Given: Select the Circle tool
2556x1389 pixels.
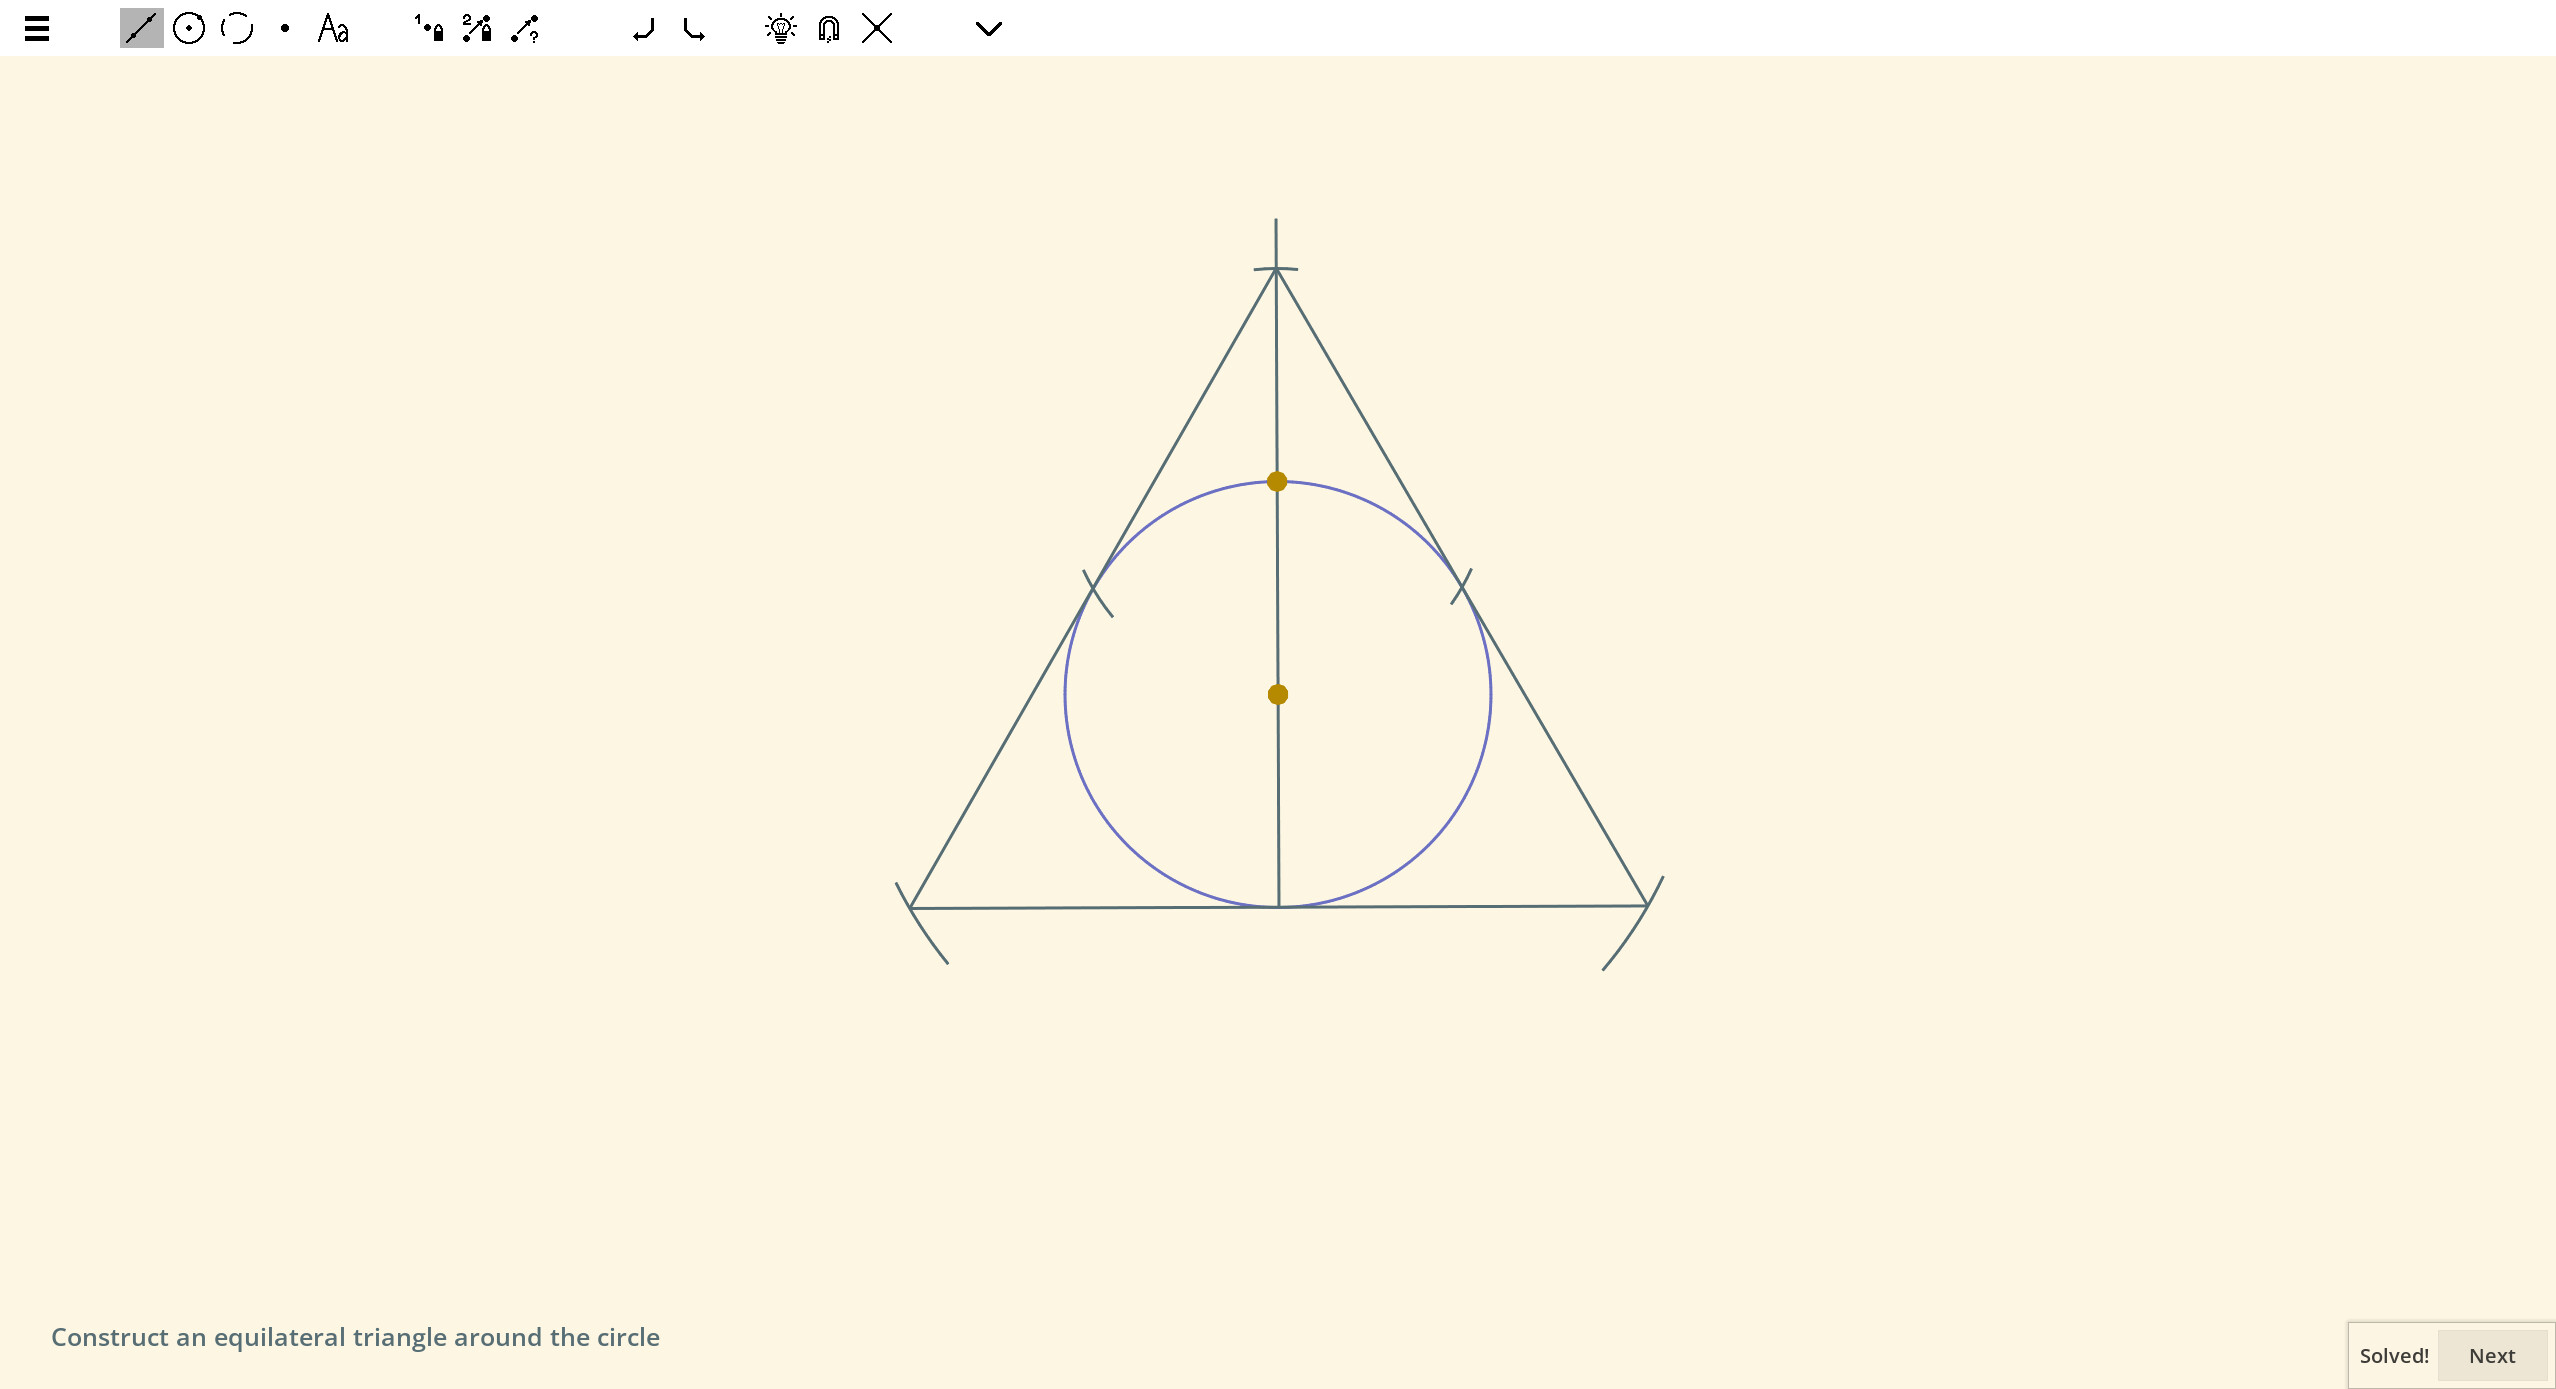Looking at the screenshot, I should [x=189, y=28].
